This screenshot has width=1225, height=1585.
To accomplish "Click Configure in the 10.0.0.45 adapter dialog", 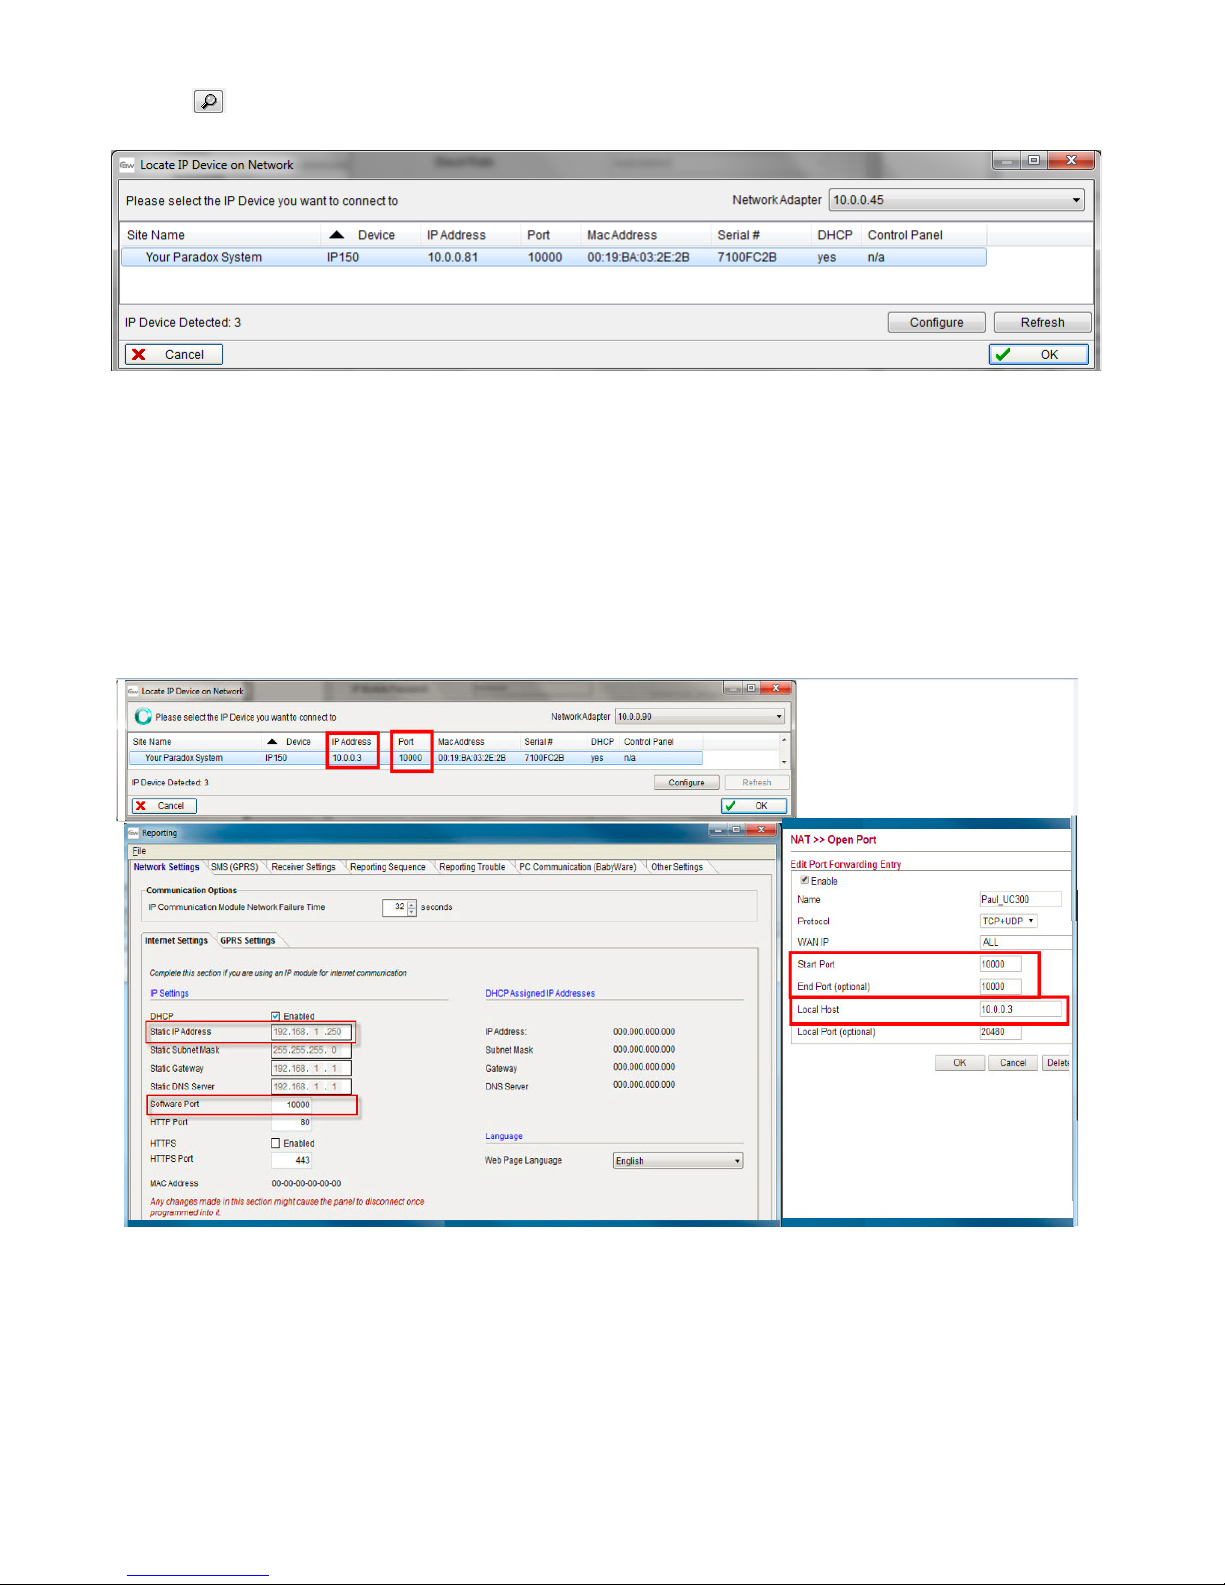I will [936, 322].
